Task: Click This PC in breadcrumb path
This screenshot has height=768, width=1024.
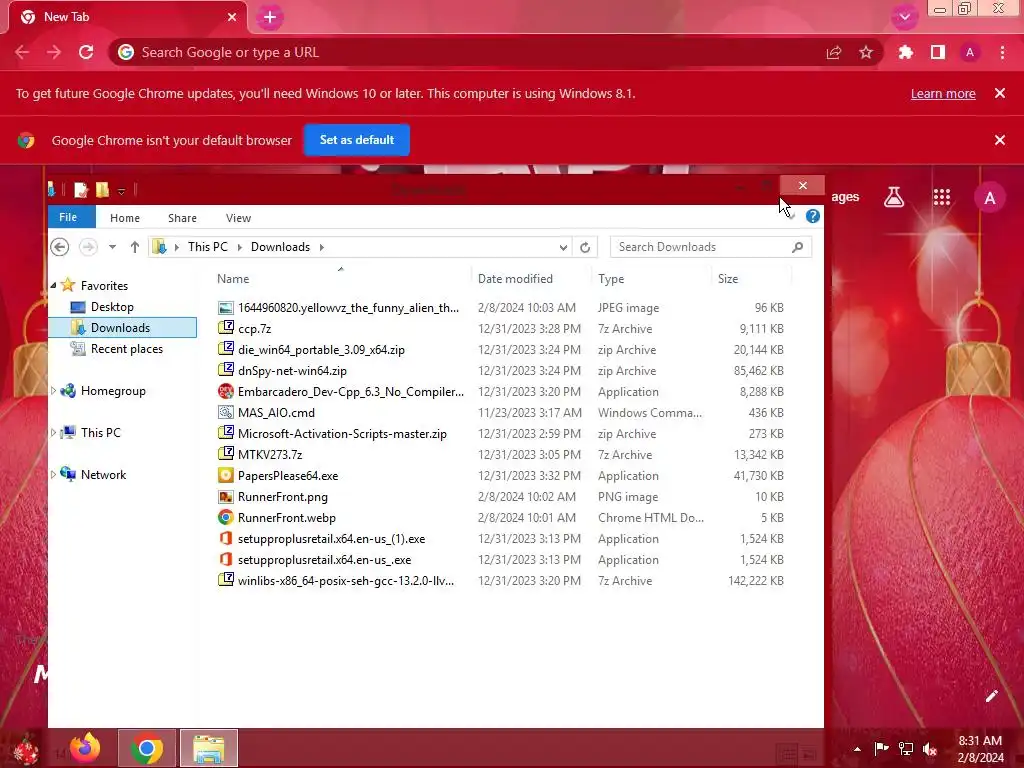Action: tap(208, 247)
